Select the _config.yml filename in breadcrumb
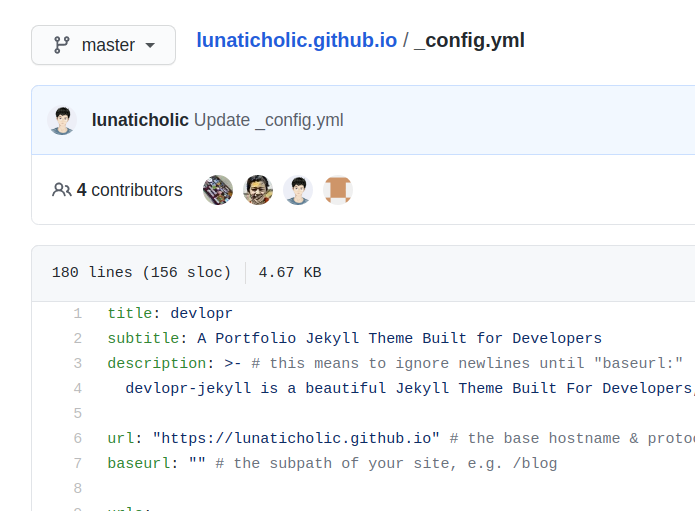Image resolution: width=695 pixels, height=511 pixels. [469, 40]
